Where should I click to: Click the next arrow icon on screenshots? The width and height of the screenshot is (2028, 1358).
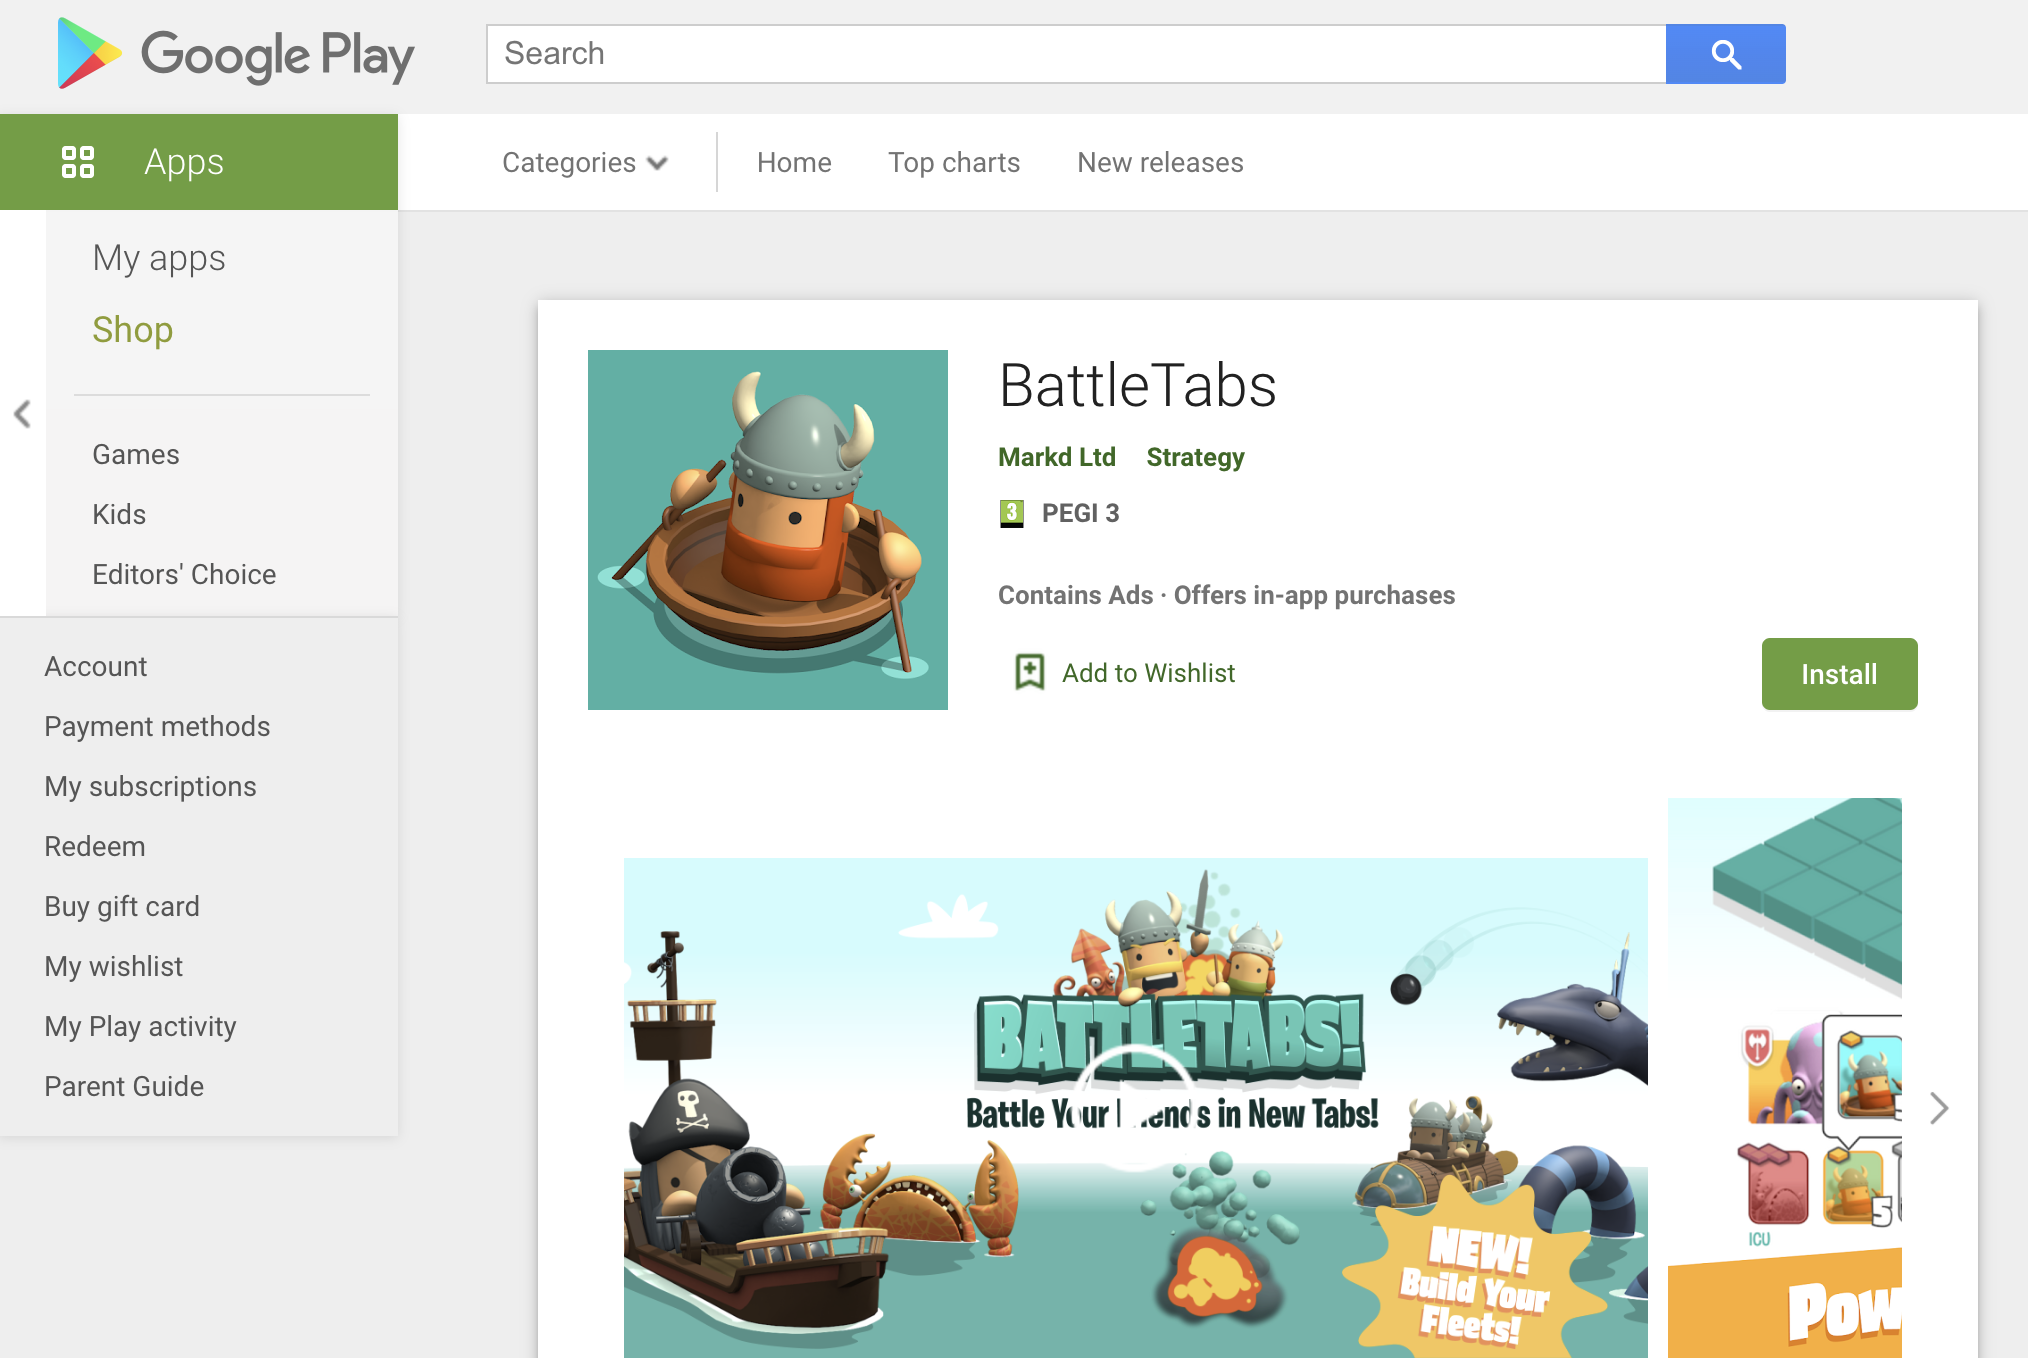(1942, 1106)
